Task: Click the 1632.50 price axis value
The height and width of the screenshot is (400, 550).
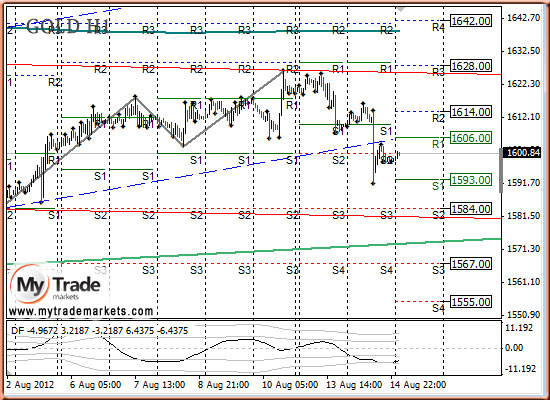Action: pos(523,51)
